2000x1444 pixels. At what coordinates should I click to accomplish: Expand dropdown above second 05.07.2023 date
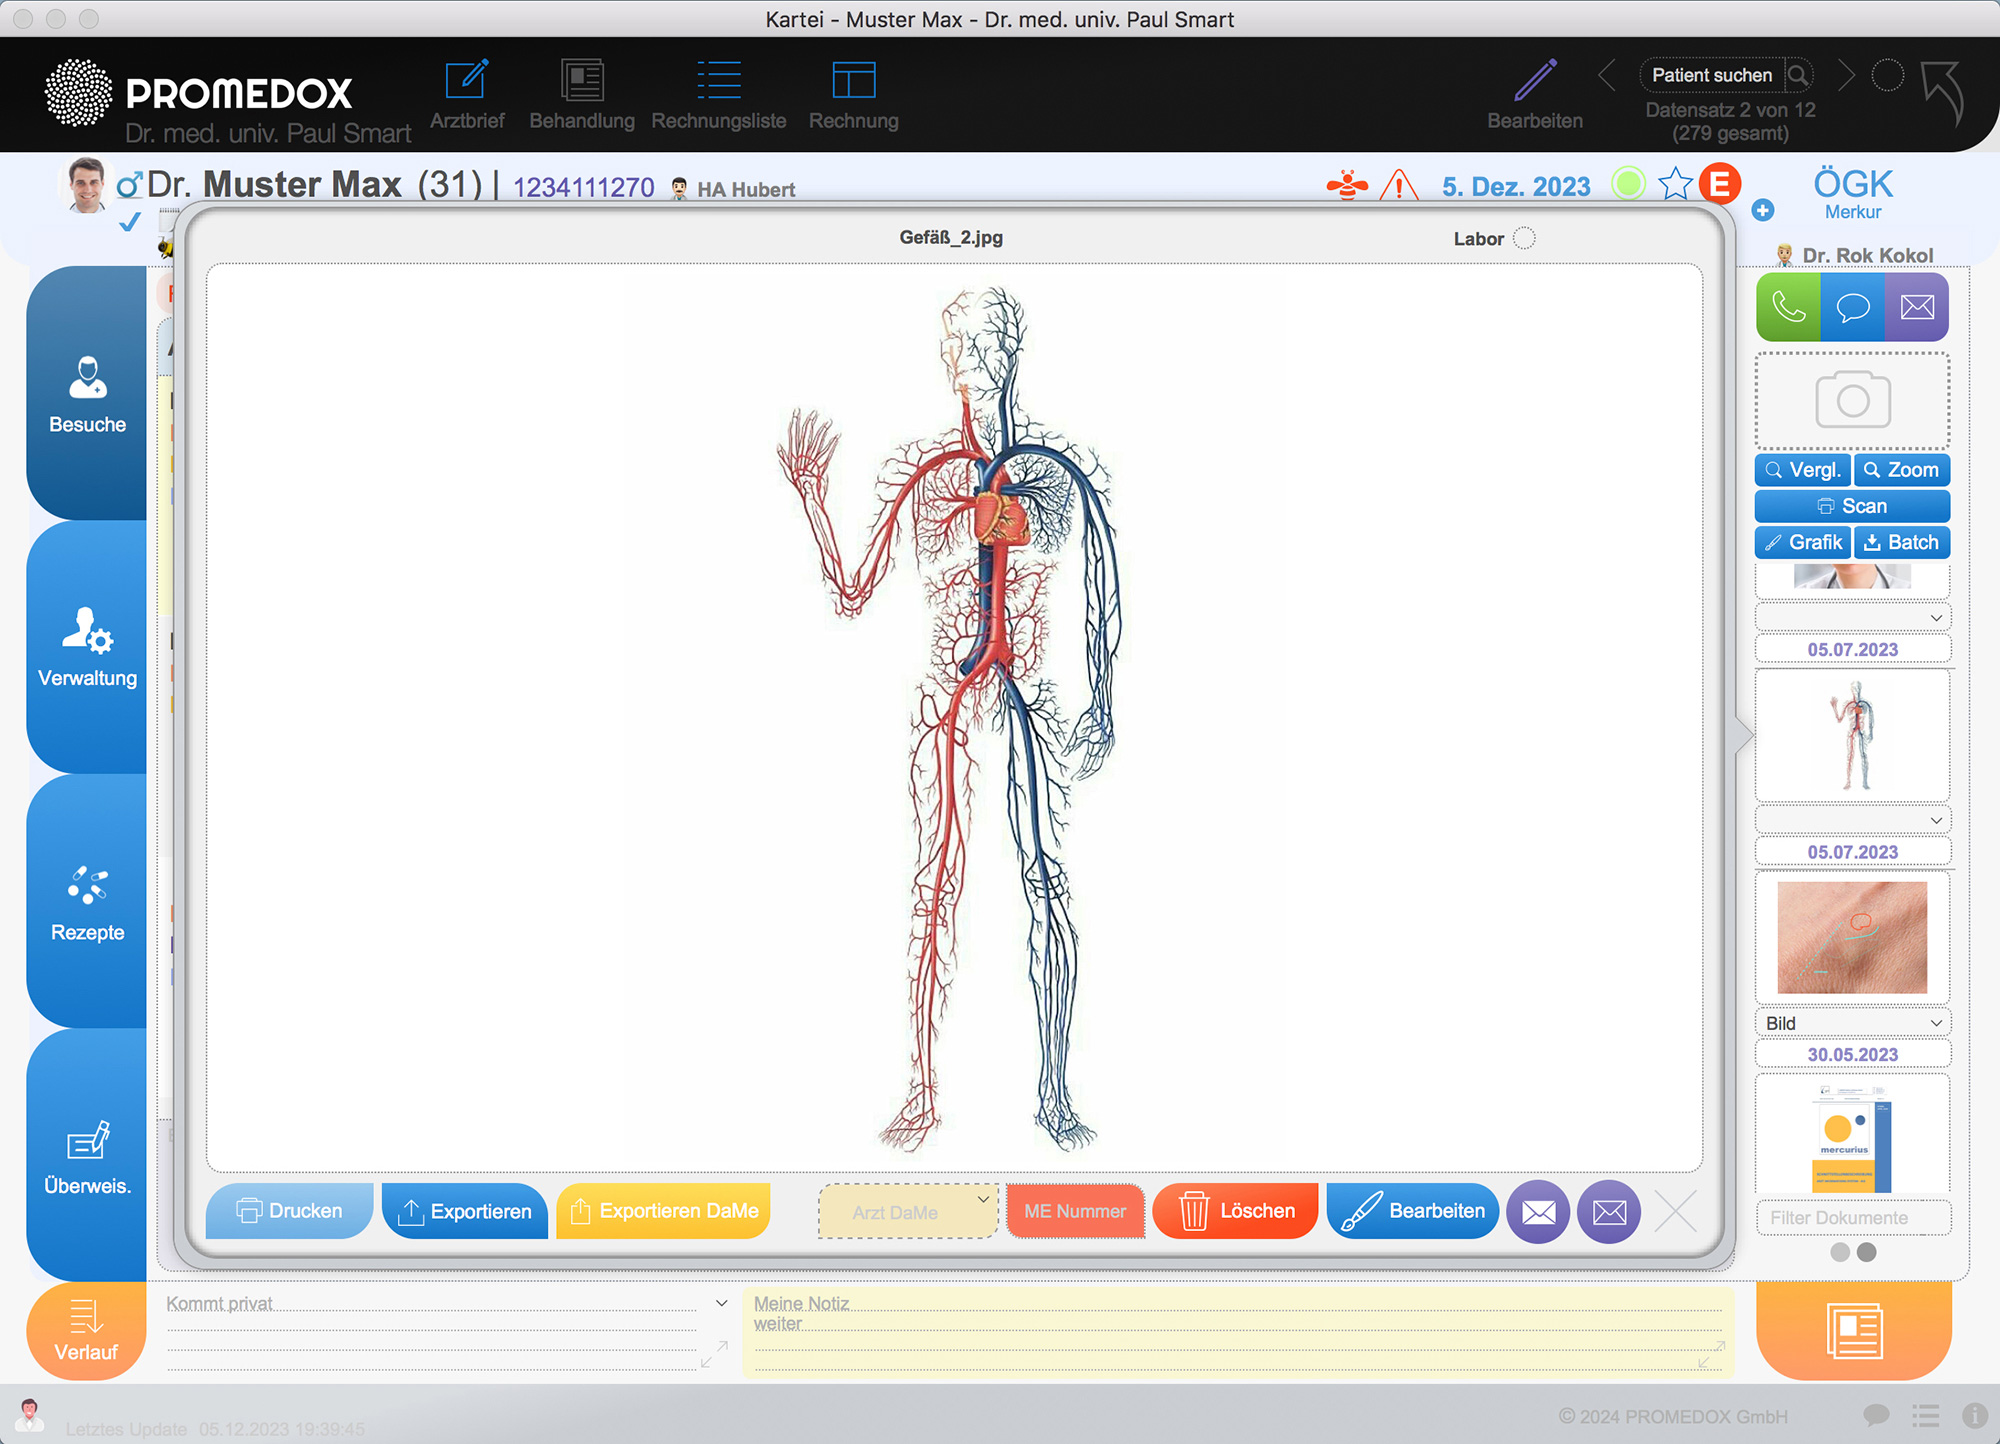coord(1852,820)
